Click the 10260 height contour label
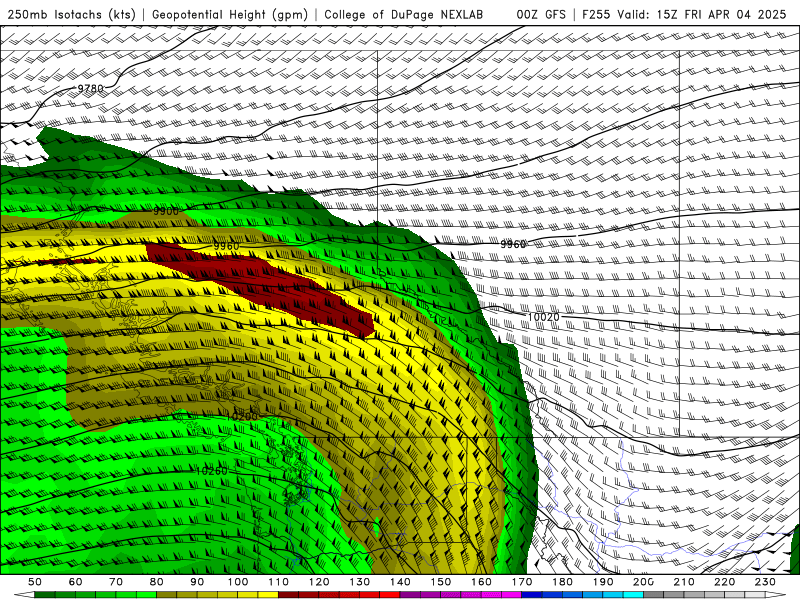 (x=211, y=471)
